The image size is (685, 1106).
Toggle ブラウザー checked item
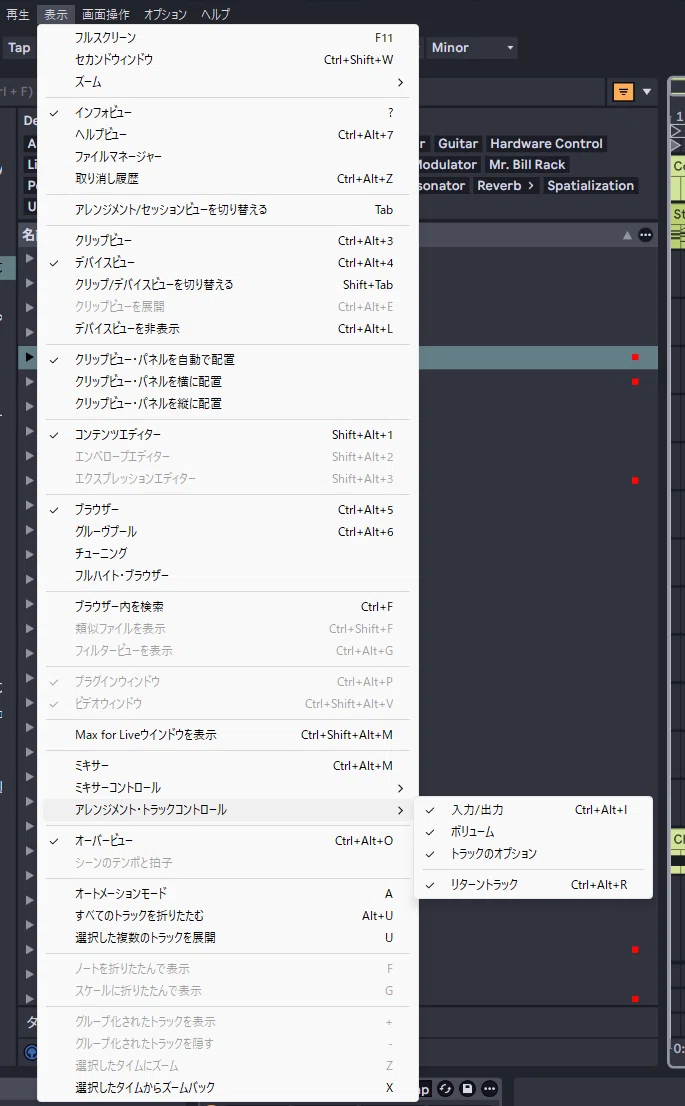click(226, 509)
